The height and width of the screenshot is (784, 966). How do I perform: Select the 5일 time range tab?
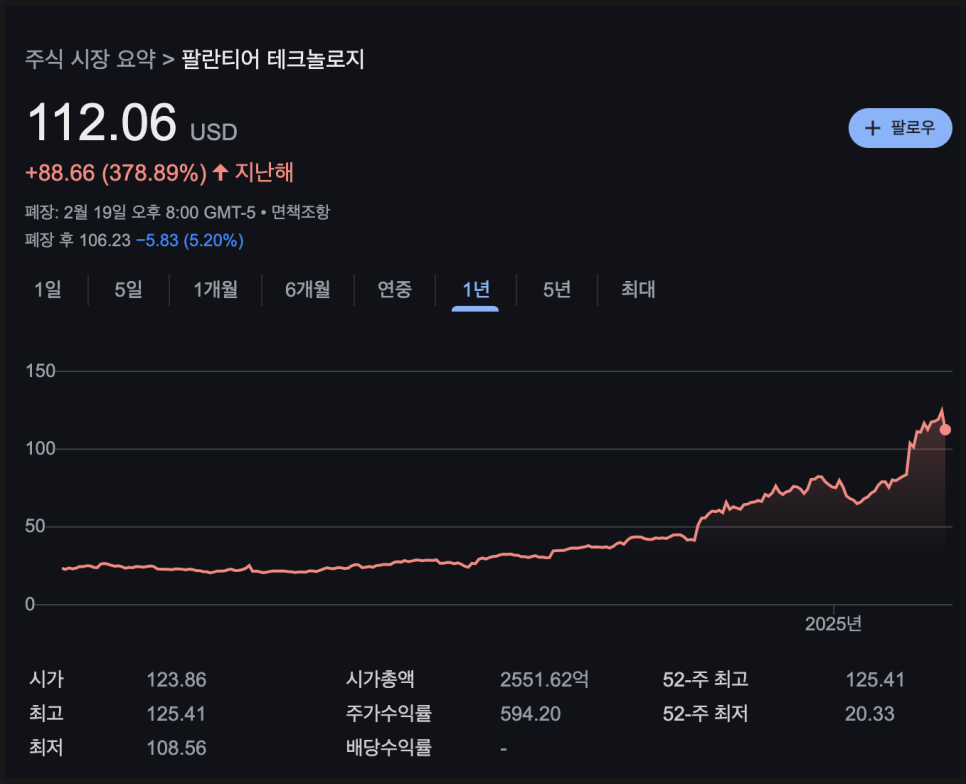click(x=128, y=289)
